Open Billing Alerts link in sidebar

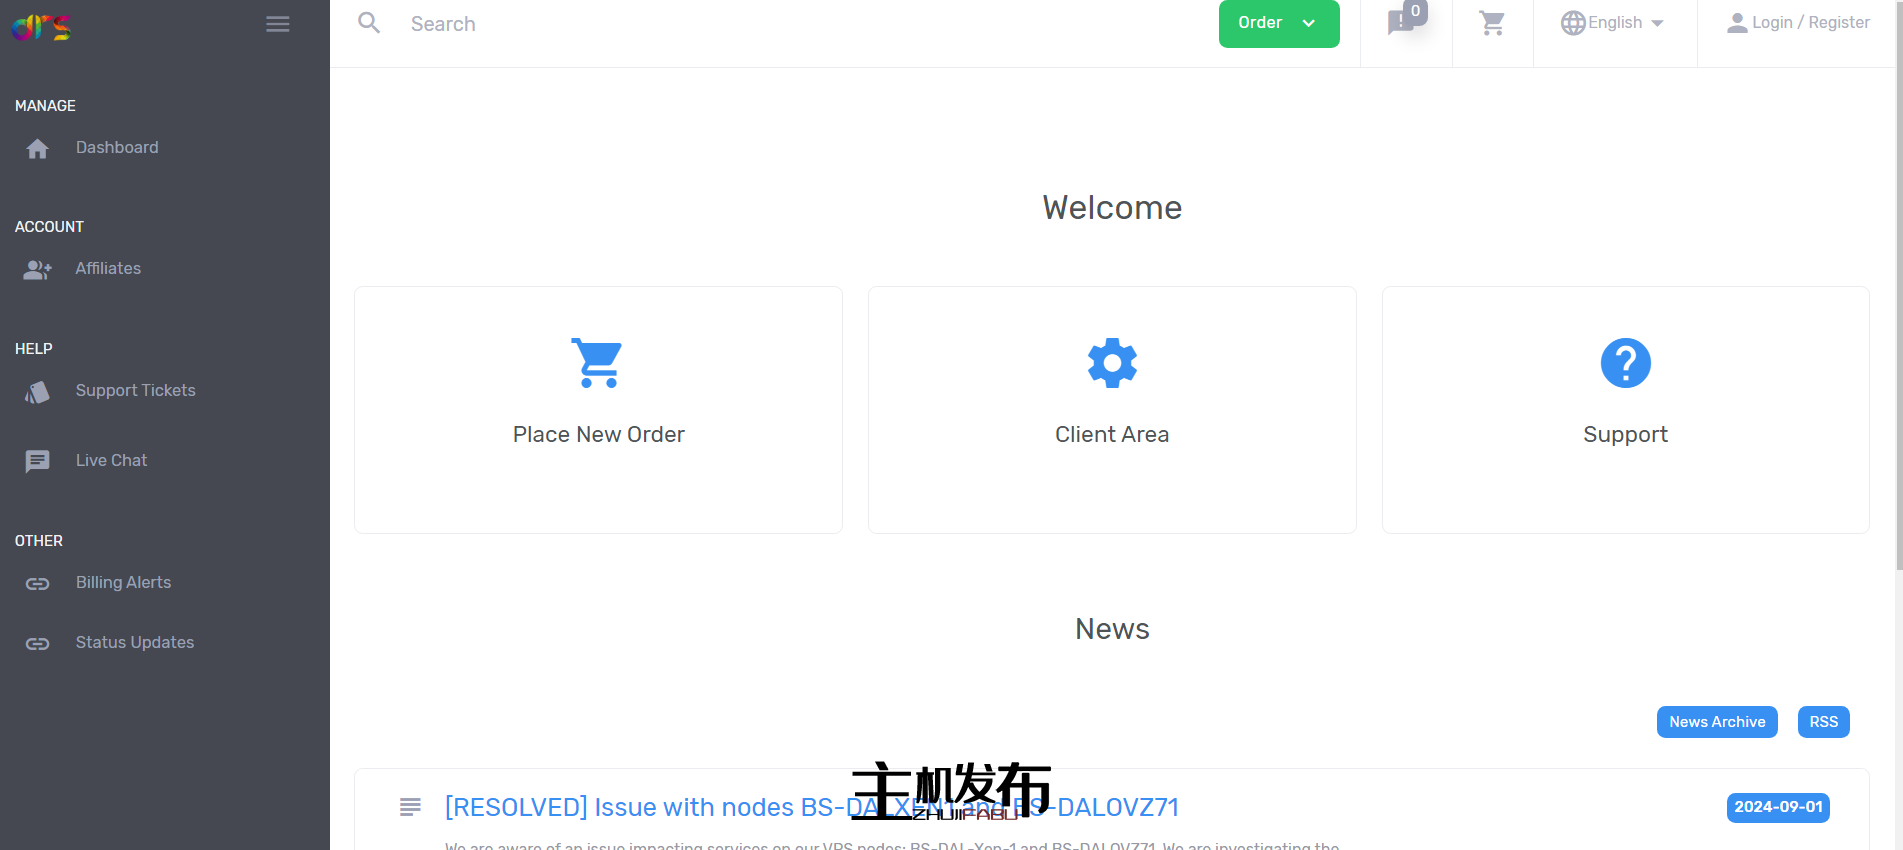click(123, 583)
